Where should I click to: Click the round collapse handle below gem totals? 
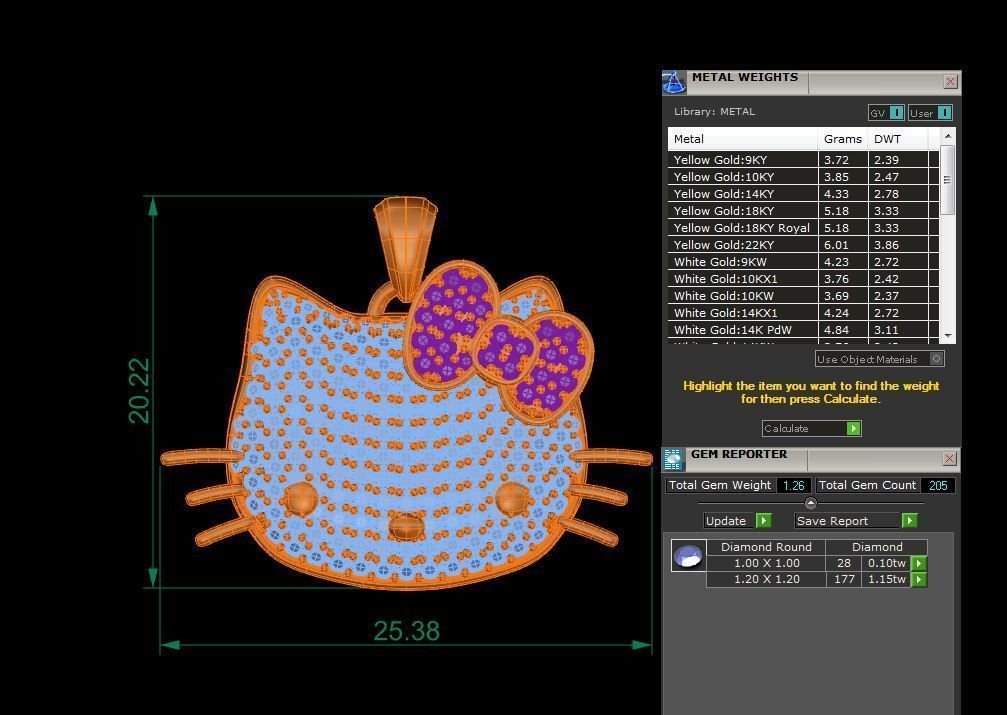tap(810, 503)
